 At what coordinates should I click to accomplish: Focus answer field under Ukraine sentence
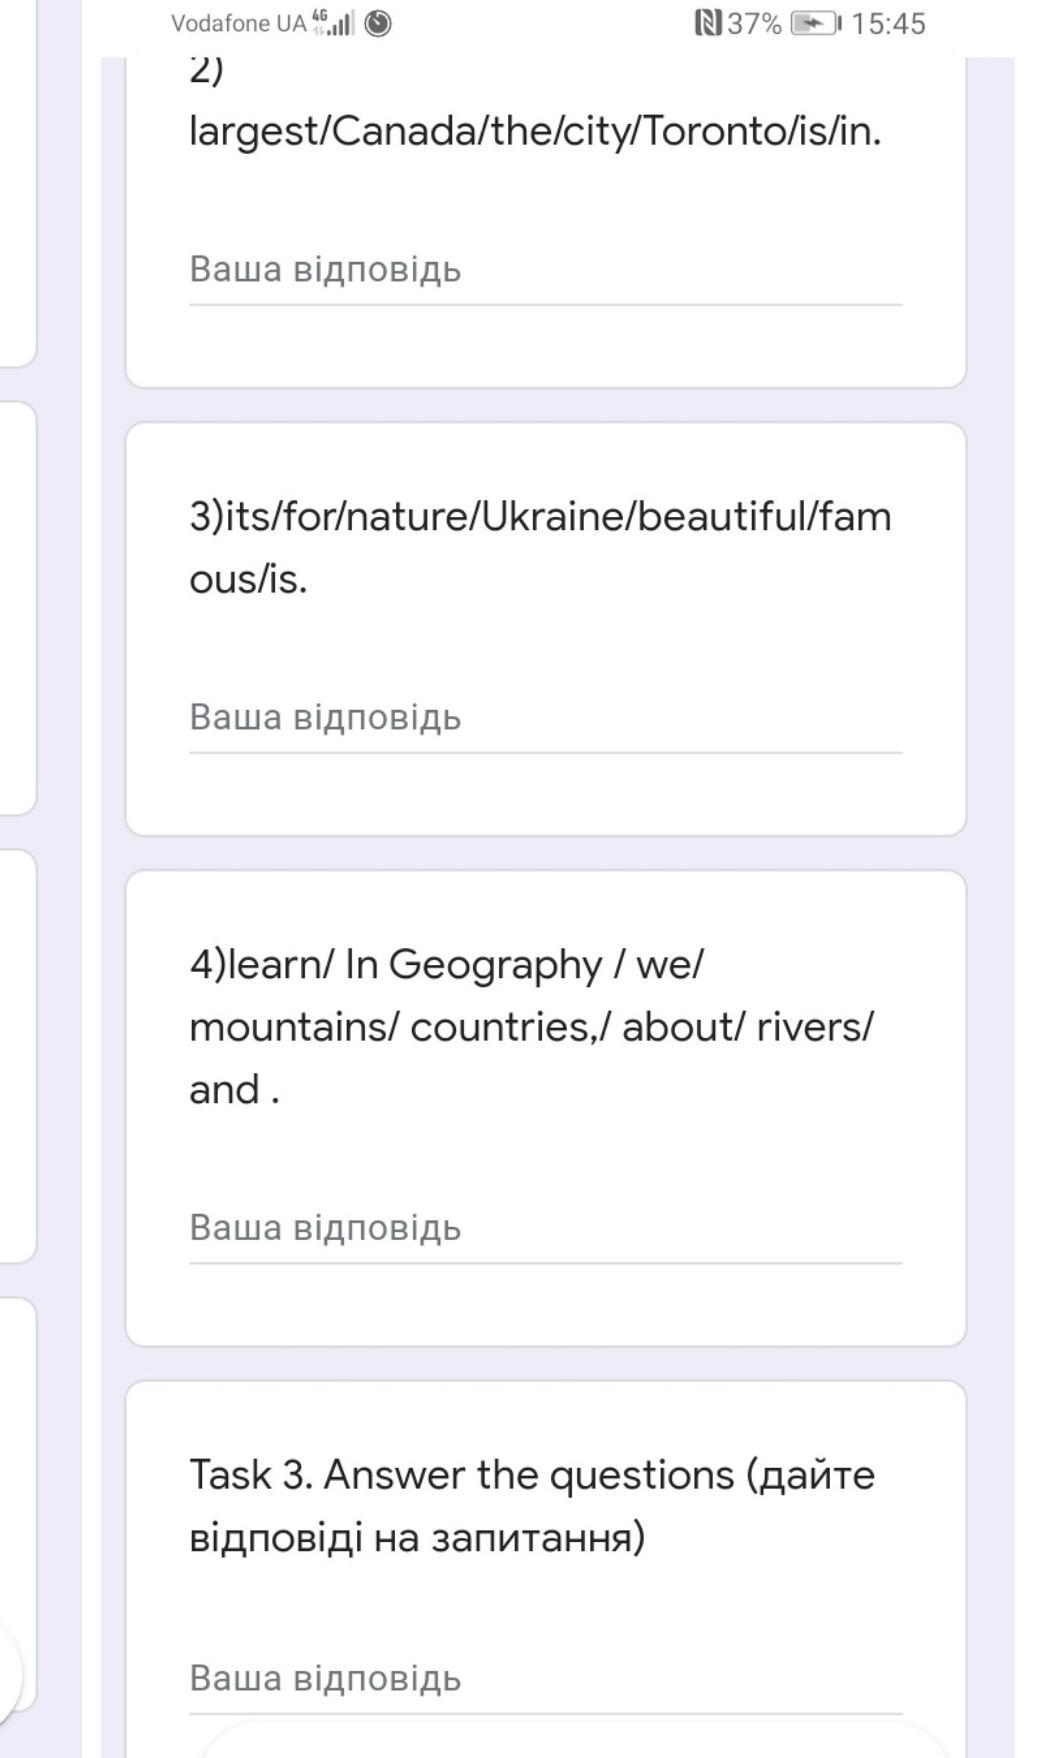click(545, 719)
